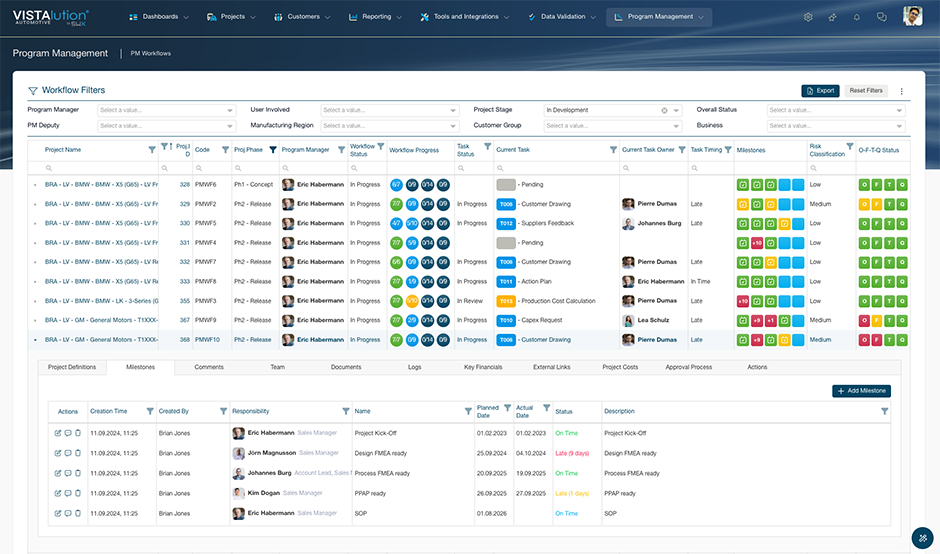Click the Responsibility filter icon in milestones table
The width and height of the screenshot is (940, 554).
[345, 411]
